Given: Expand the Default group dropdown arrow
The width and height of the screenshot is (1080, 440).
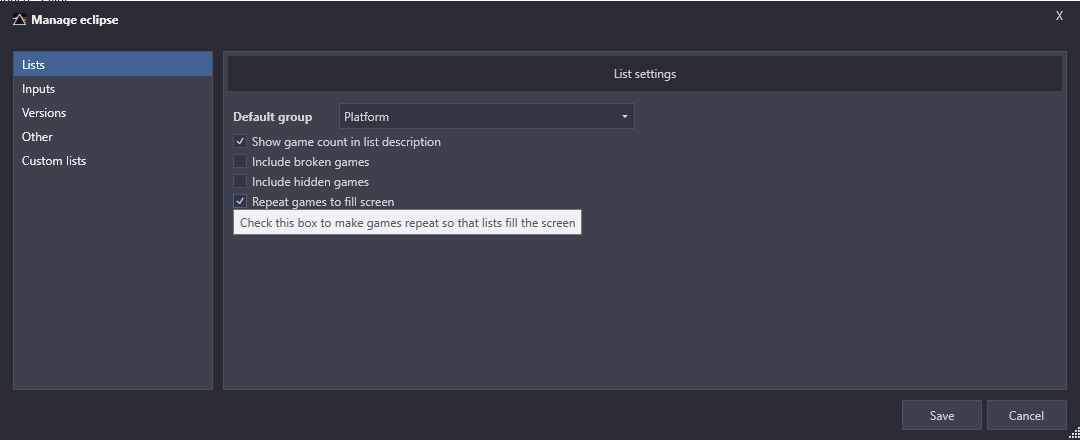Looking at the screenshot, I should point(625,117).
